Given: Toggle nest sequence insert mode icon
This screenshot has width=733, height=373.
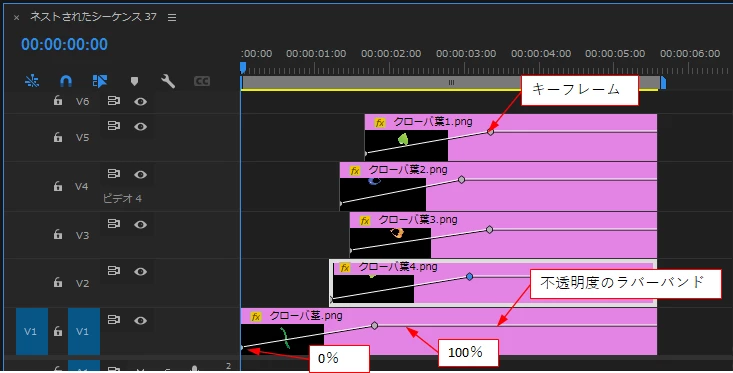Looking at the screenshot, I should pyautogui.click(x=32, y=81).
